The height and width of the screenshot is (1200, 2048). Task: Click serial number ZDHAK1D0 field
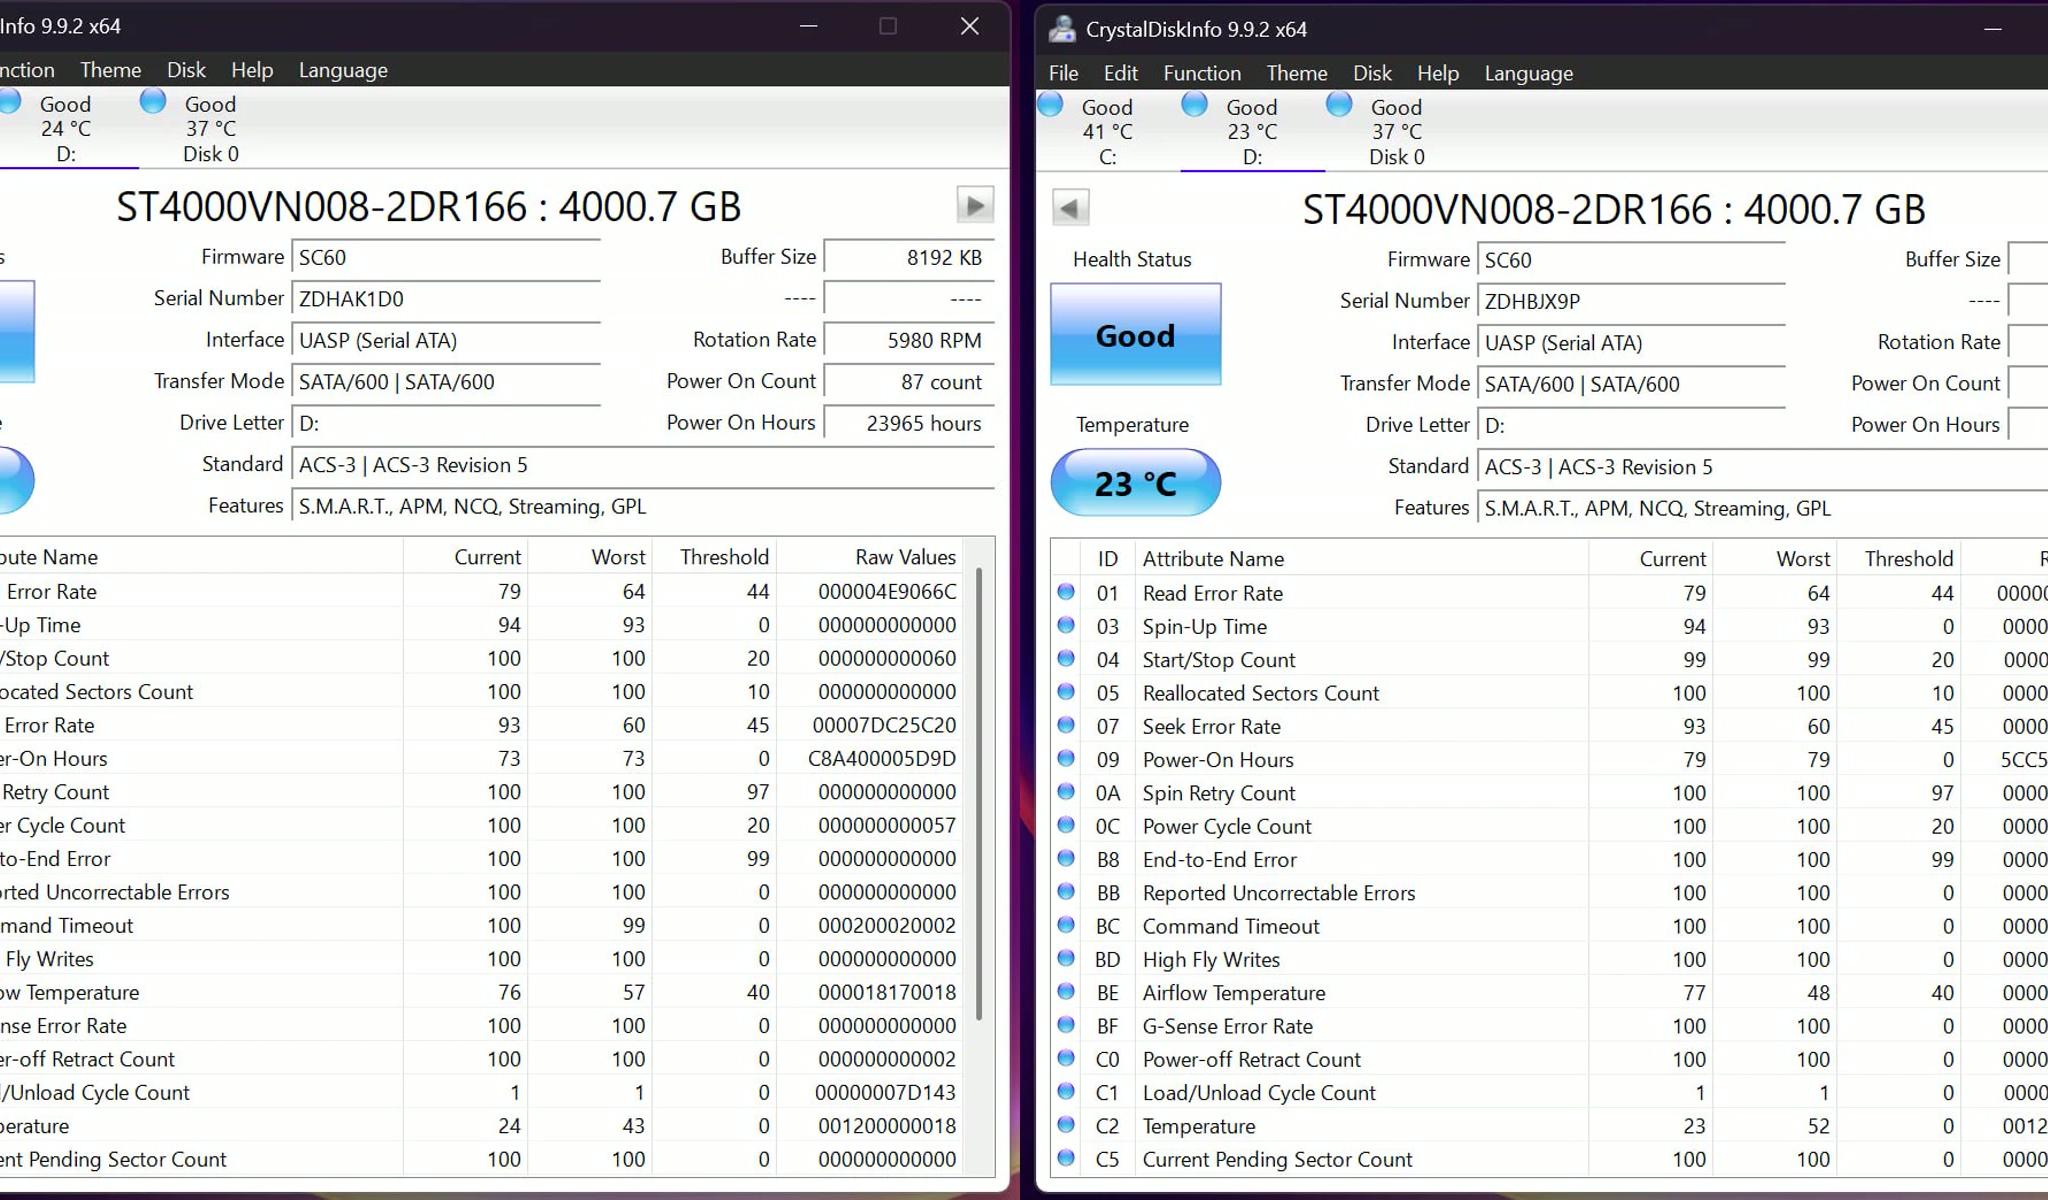[x=446, y=298]
